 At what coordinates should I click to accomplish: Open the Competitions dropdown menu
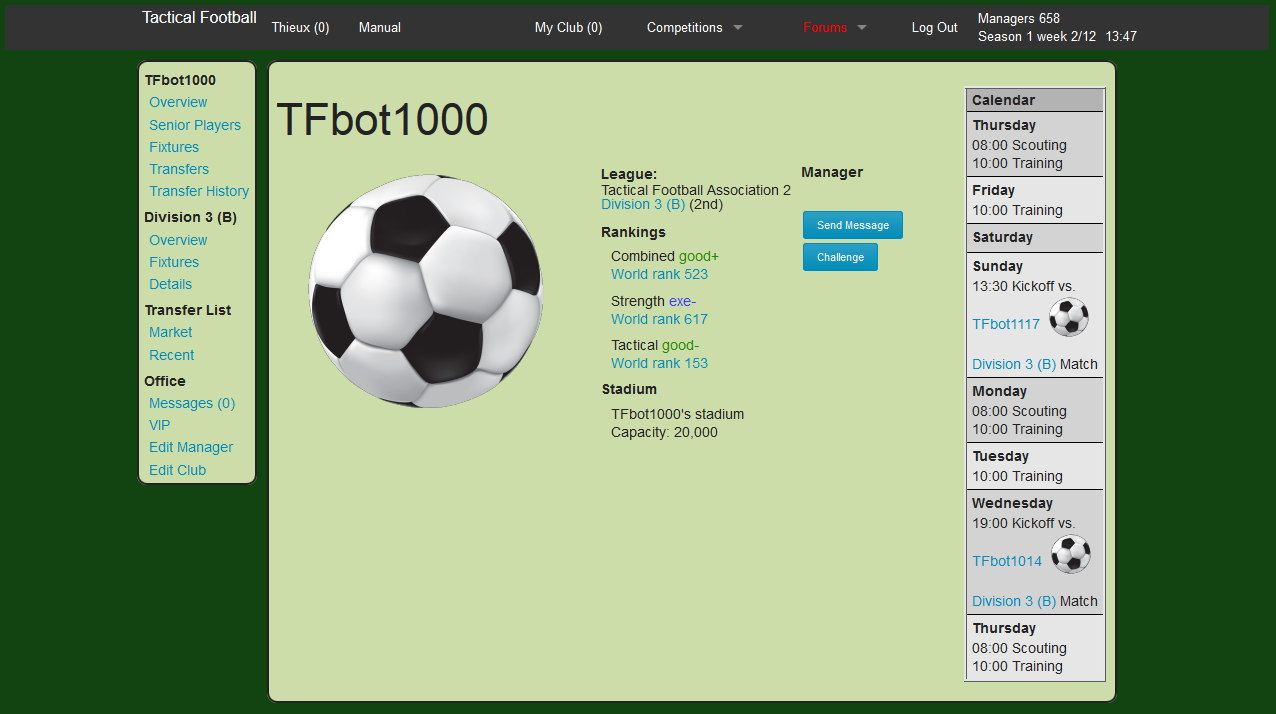point(694,27)
